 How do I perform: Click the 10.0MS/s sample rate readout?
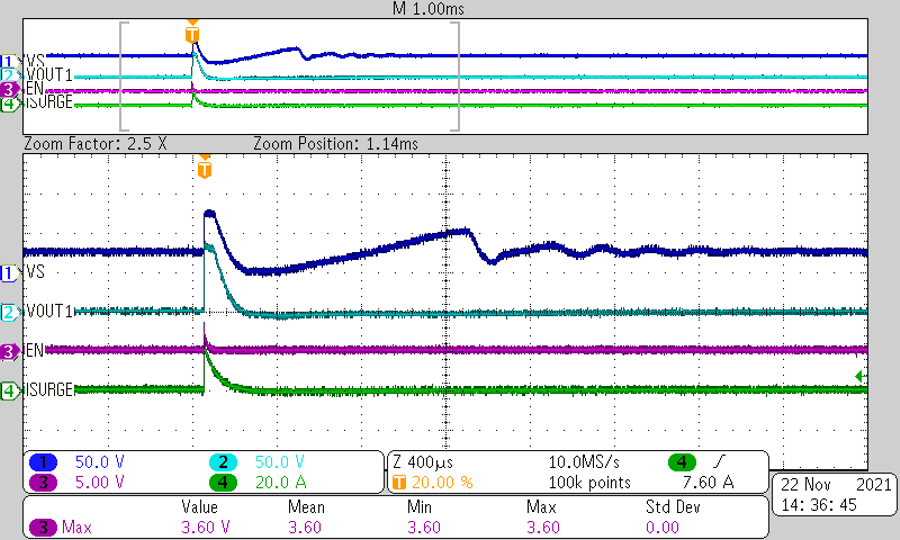pos(584,462)
